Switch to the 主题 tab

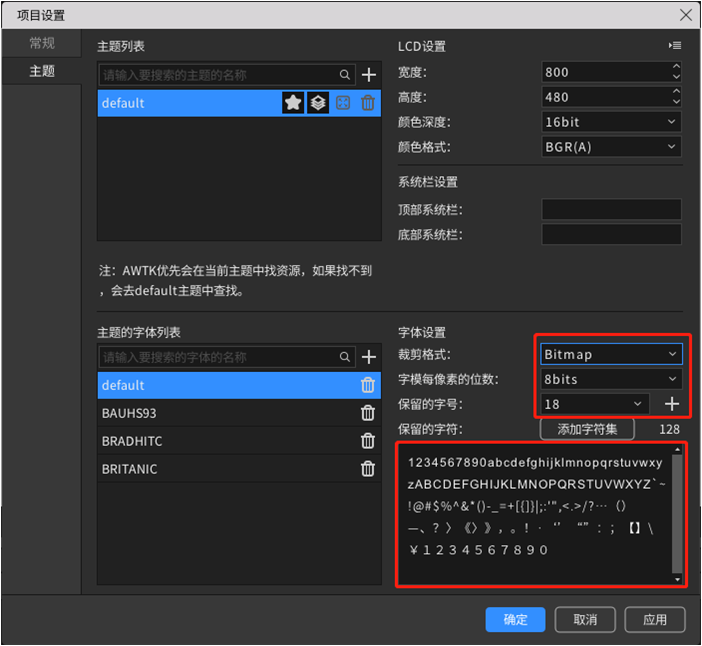tap(42, 71)
